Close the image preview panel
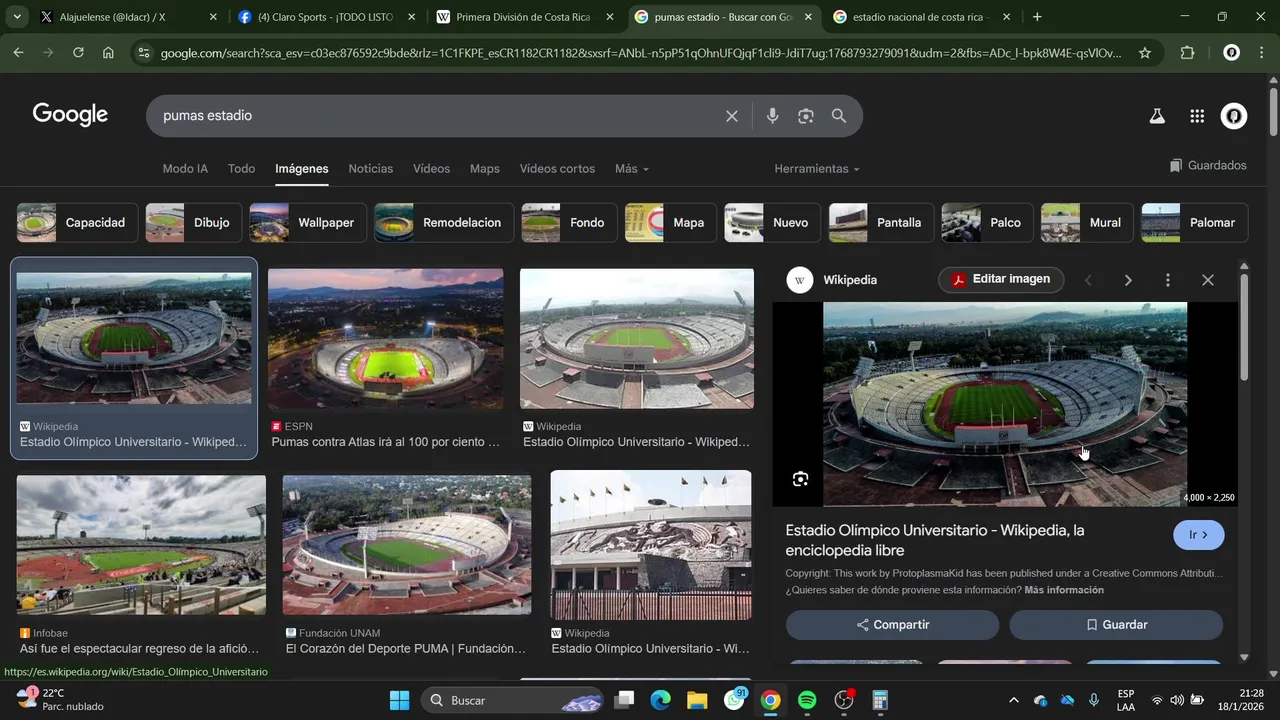 pyautogui.click(x=1207, y=281)
